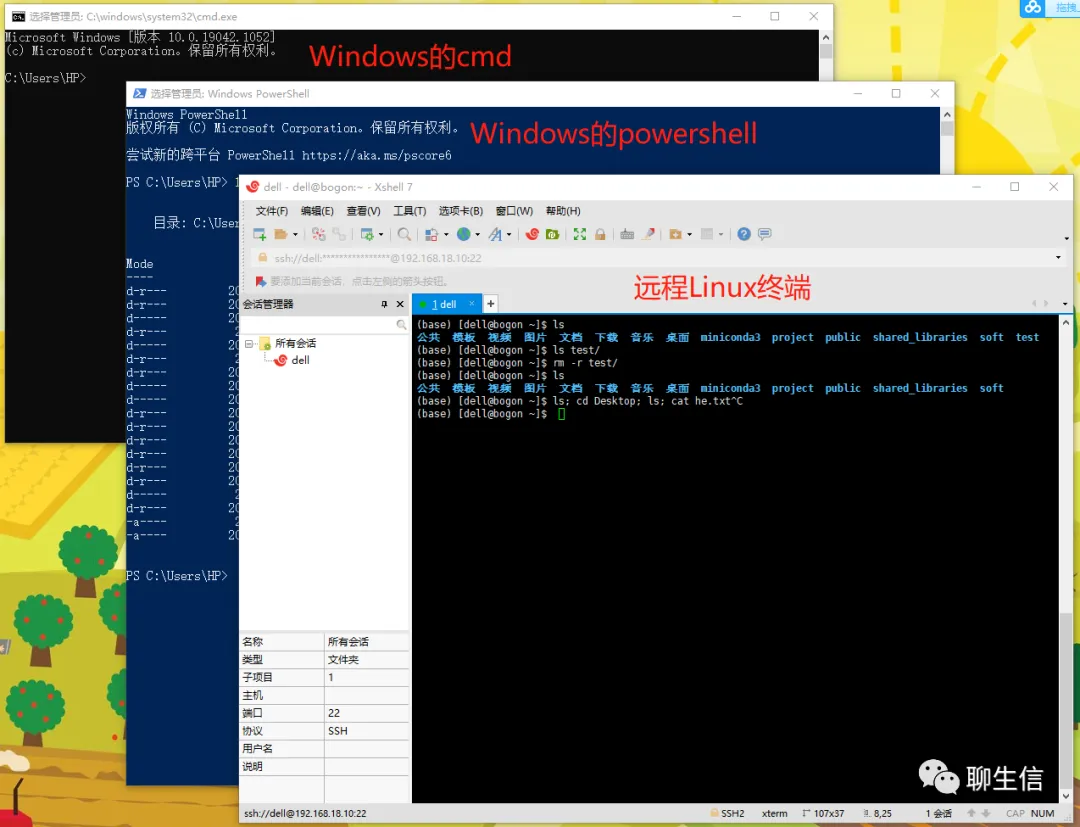Launch Xshell red swirl icon in toolbar
This screenshot has width=1080, height=827.
[x=532, y=234]
